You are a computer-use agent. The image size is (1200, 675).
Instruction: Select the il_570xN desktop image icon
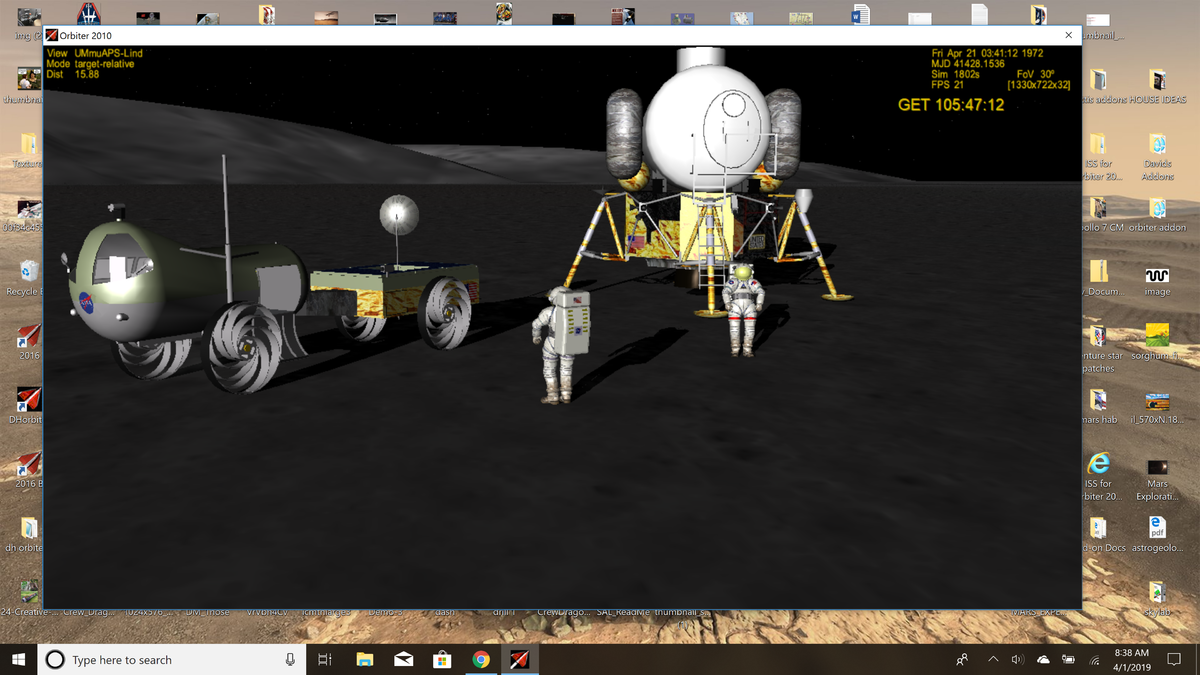click(1158, 406)
